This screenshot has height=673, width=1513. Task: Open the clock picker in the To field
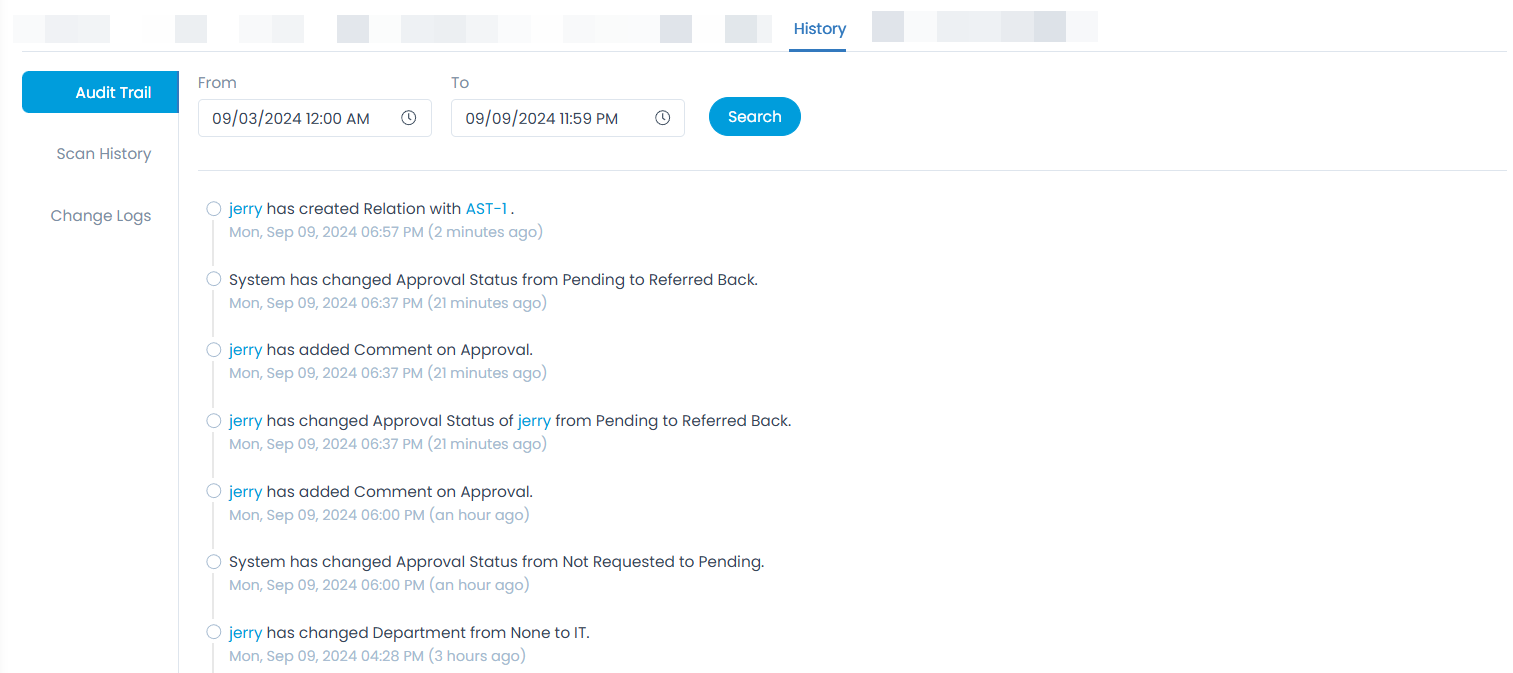coord(662,117)
